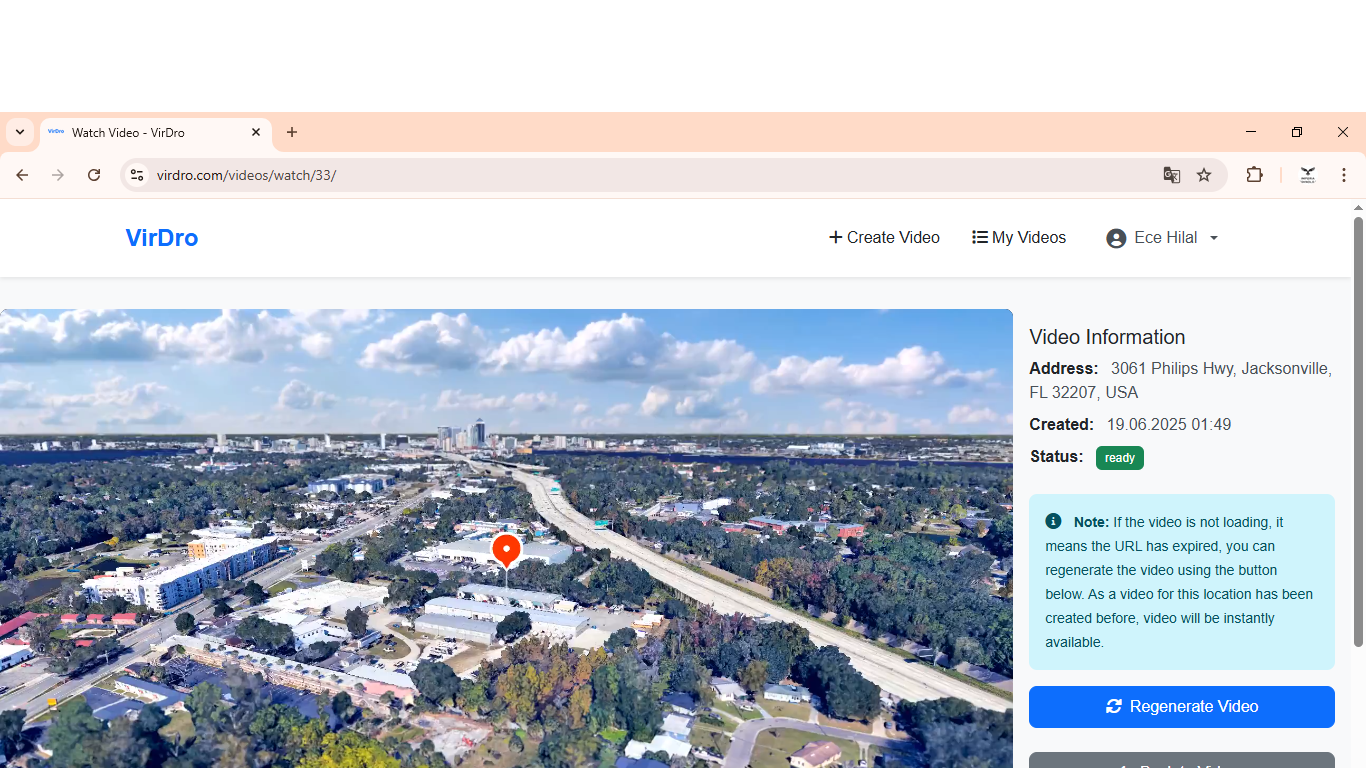Click the info icon in the note box

pyautogui.click(x=1053, y=522)
